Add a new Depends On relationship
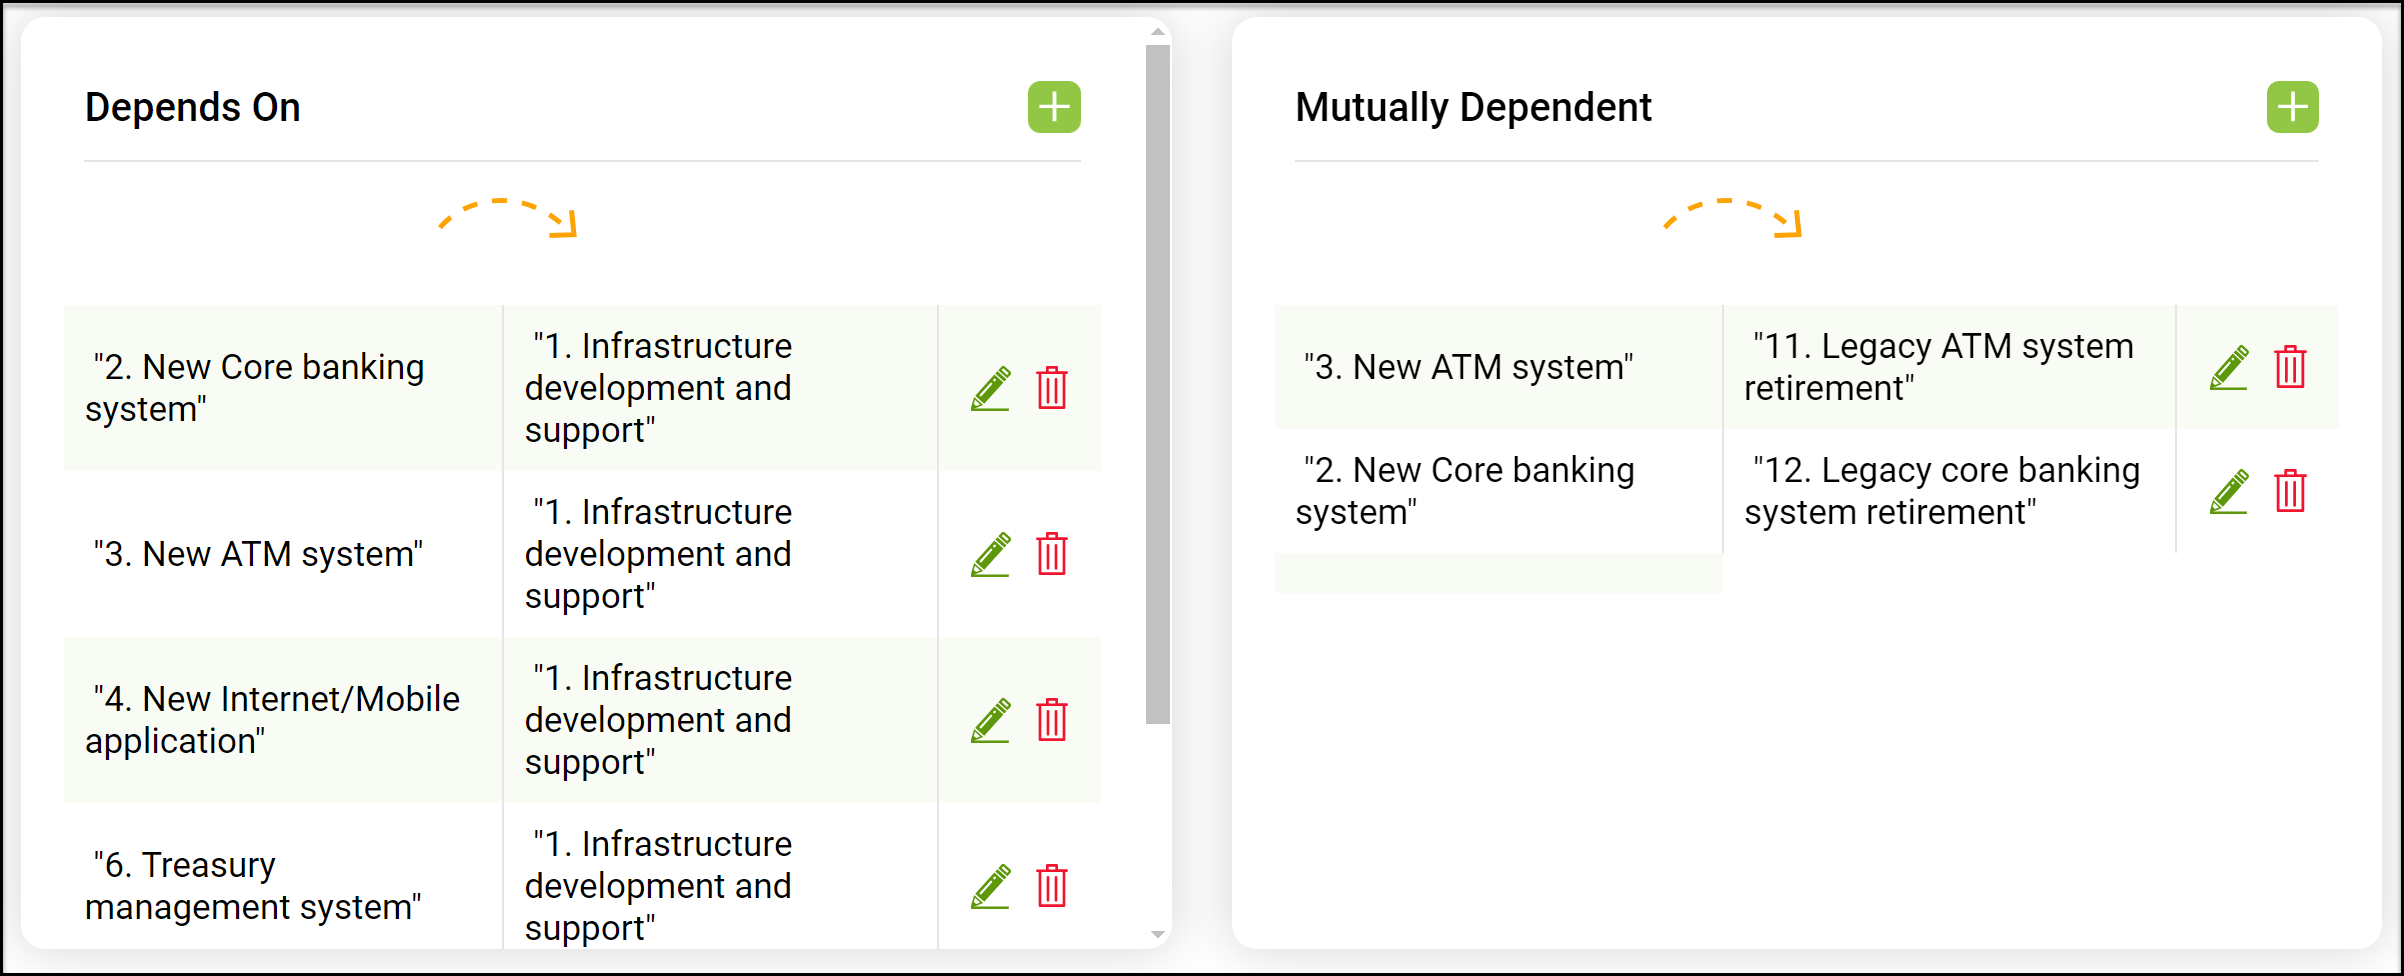Image resolution: width=2404 pixels, height=976 pixels. point(1055,106)
